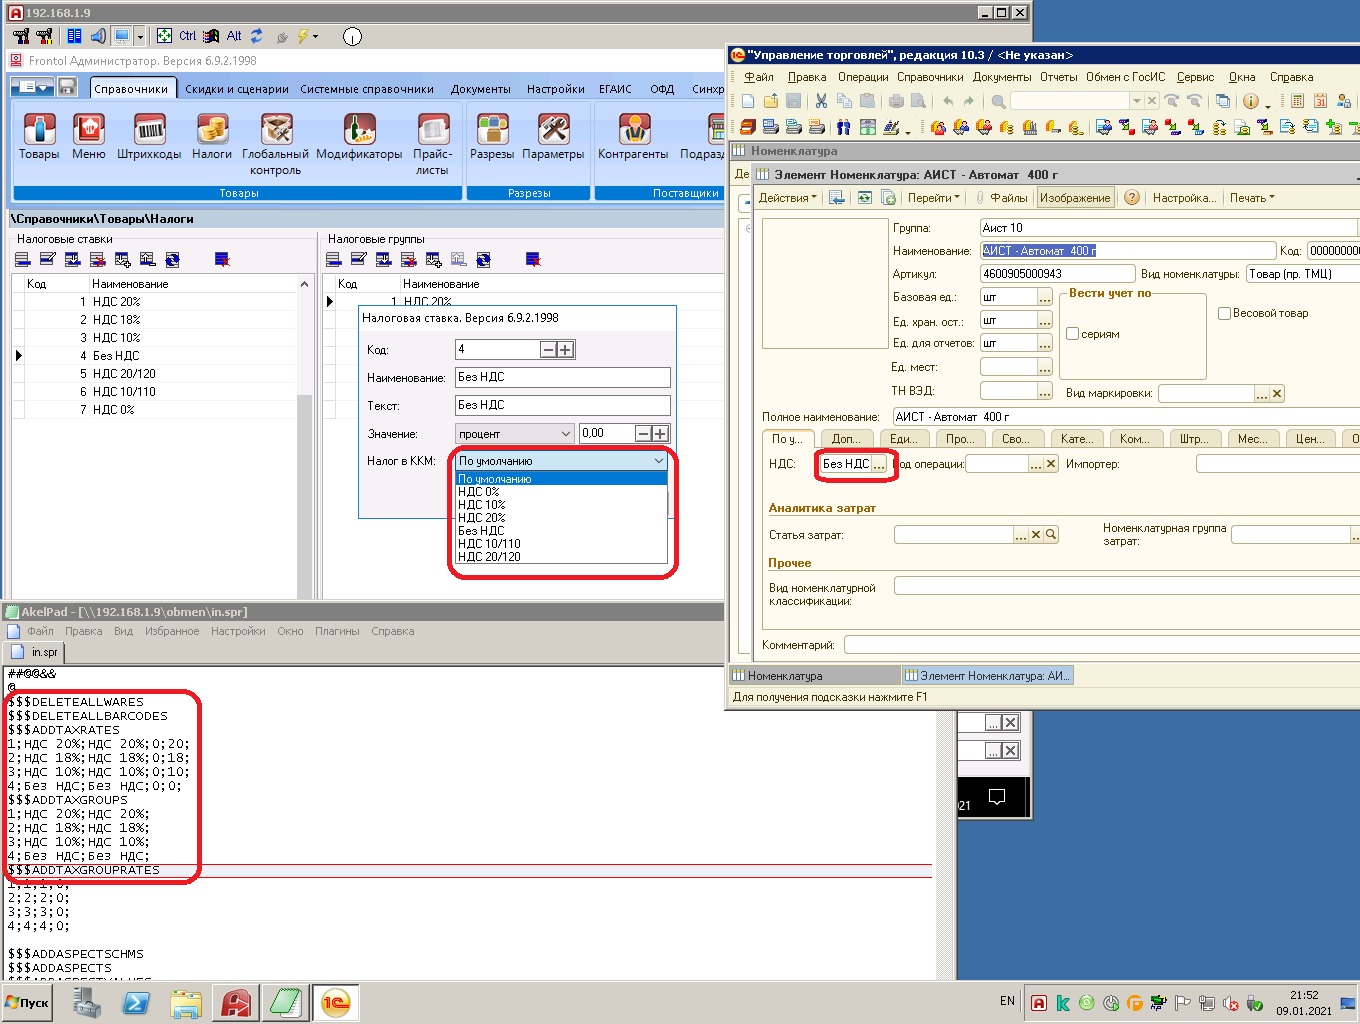
Task: Click the Артикул input field
Action: [1057, 274]
